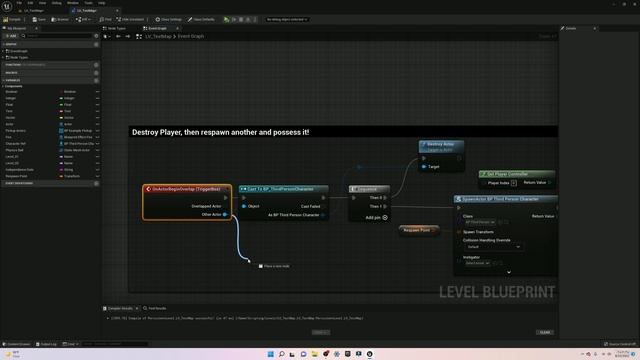
Task: Click the Respawn Point variable node
Action: point(419,230)
